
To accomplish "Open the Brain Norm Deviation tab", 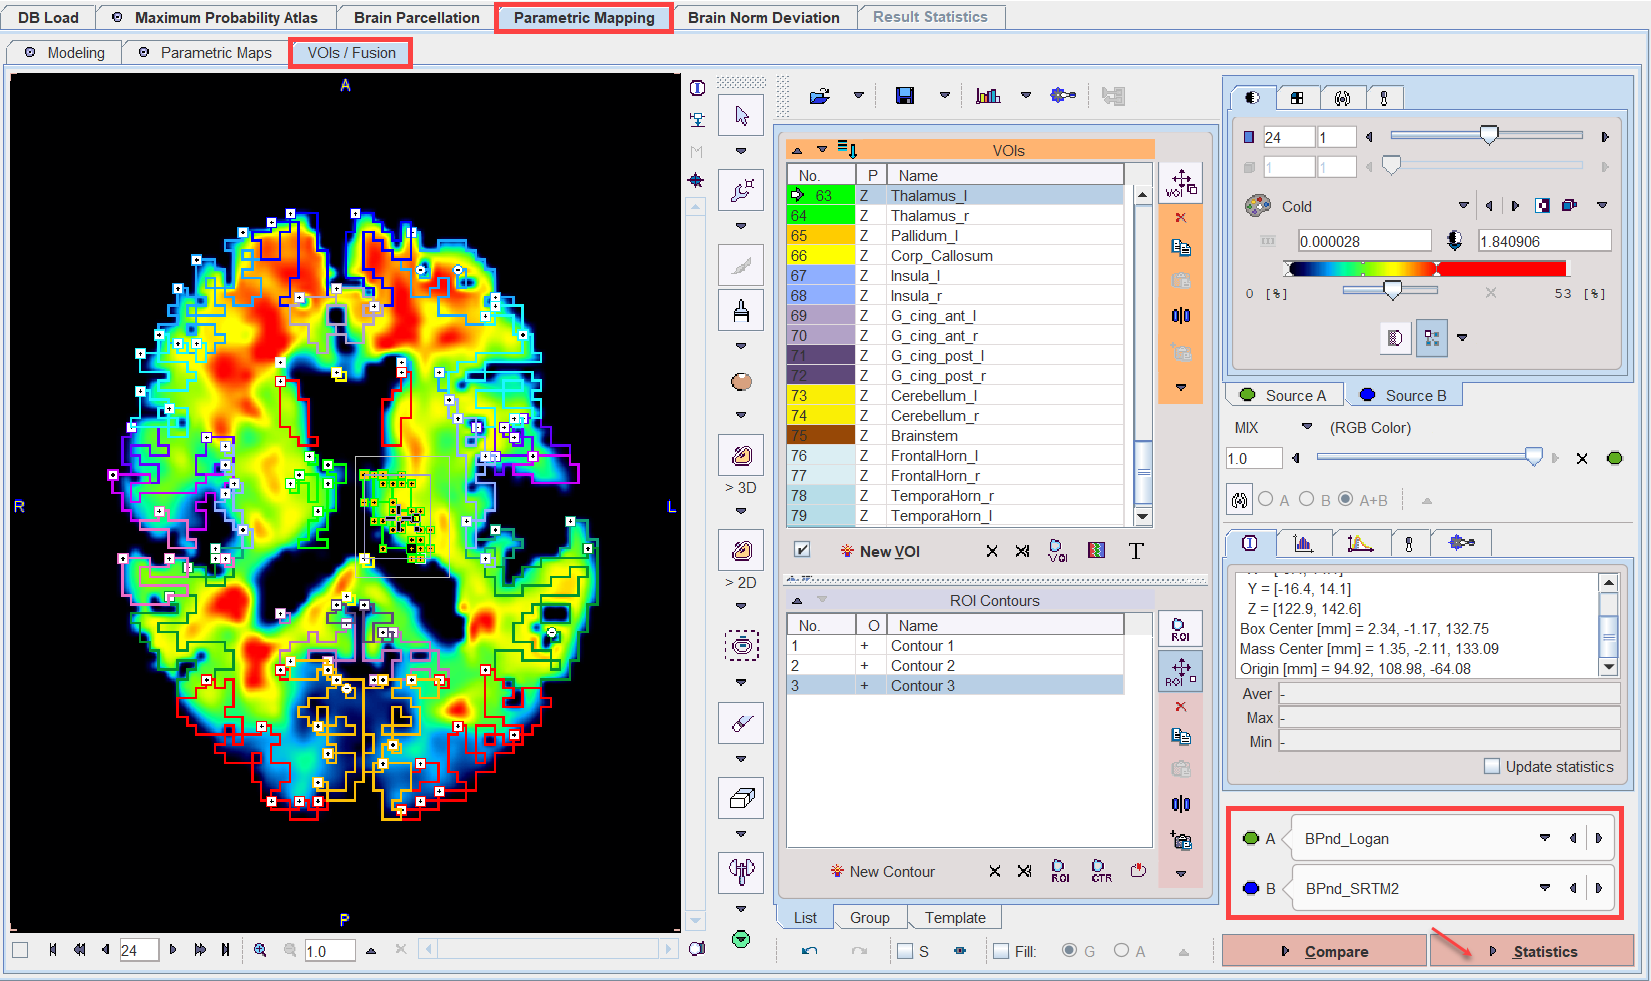I will [764, 18].
